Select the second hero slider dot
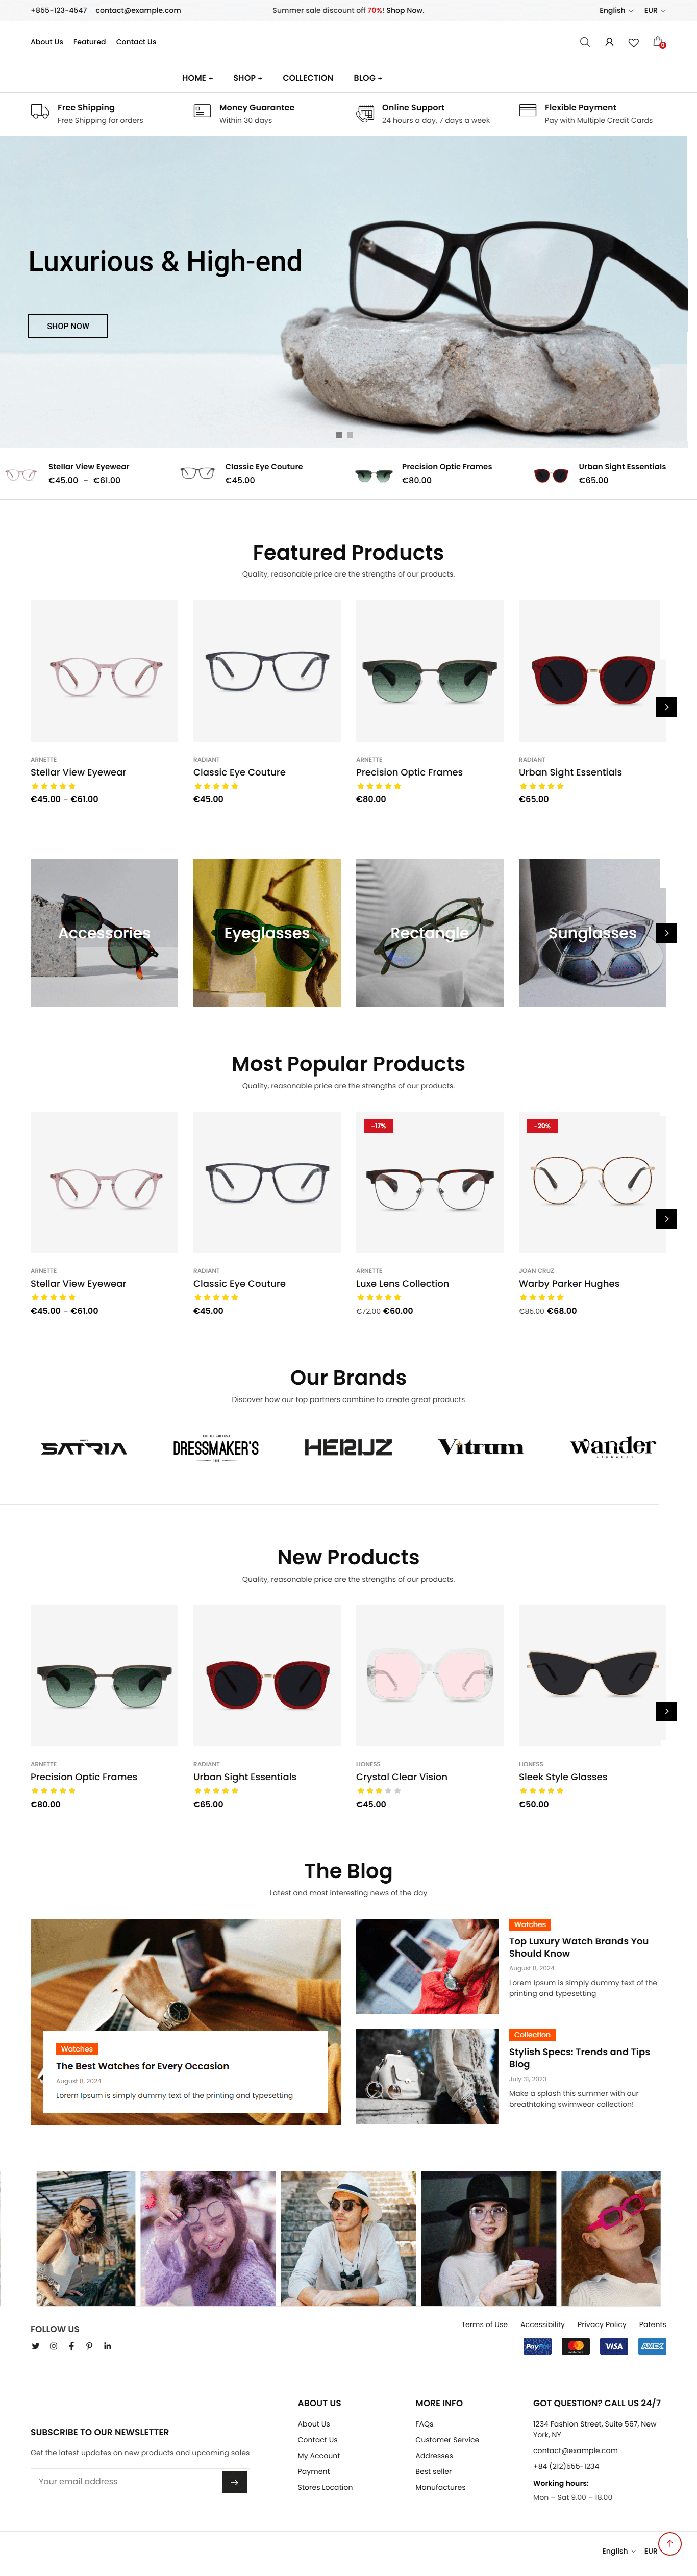The image size is (697, 2576). [350, 435]
